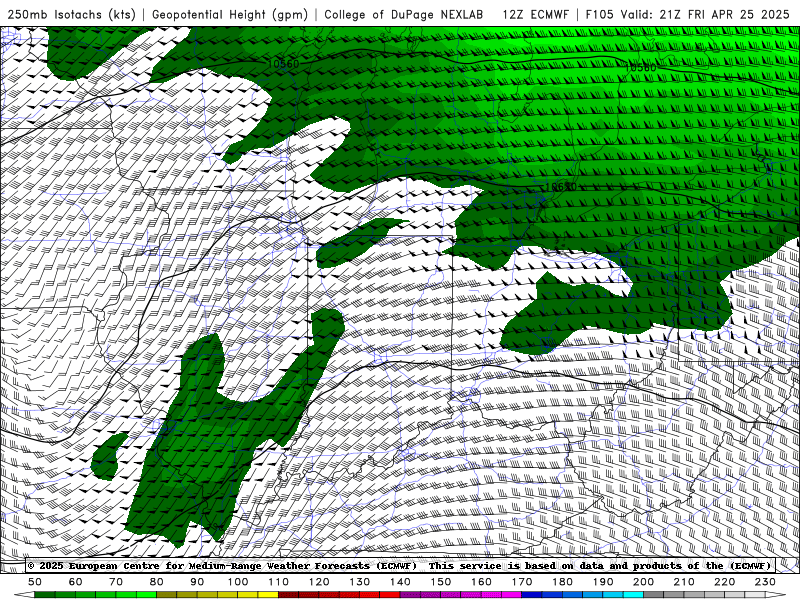The width and height of the screenshot is (800, 600).
Task: Click the legend value '70'
Action: pyautogui.click(x=116, y=582)
